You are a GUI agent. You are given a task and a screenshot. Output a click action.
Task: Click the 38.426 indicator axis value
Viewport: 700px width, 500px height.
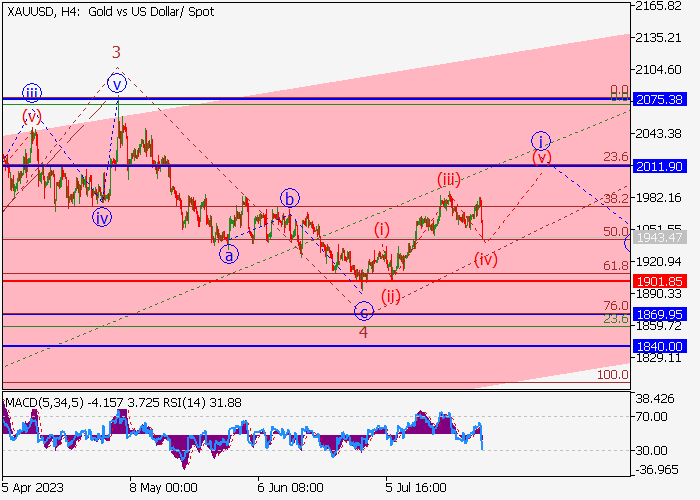tap(655, 399)
